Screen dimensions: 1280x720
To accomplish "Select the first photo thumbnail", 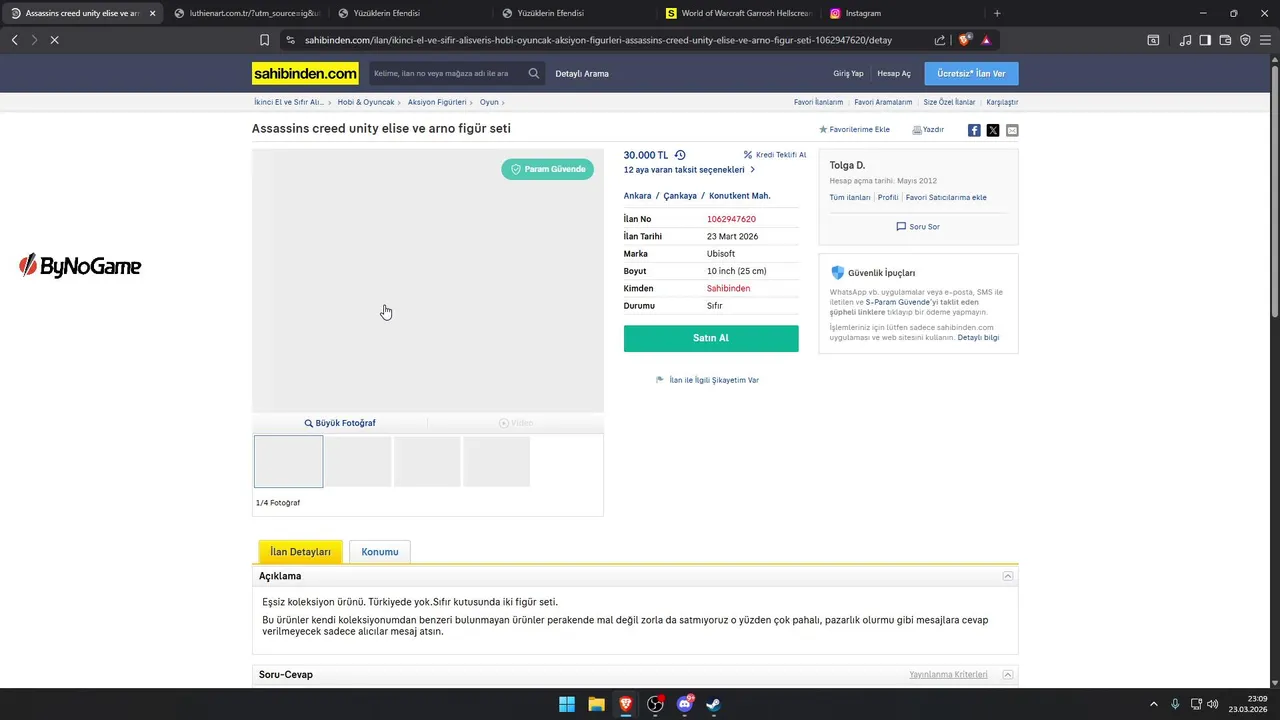I will point(288,461).
